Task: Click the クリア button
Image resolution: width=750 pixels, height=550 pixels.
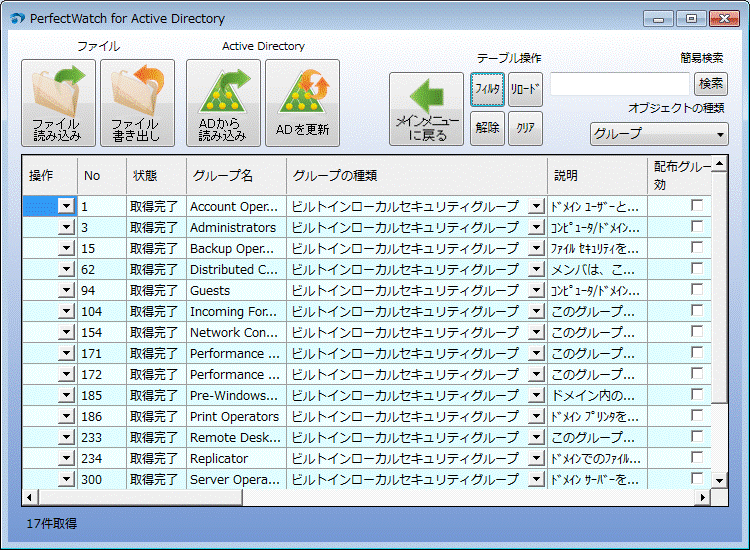Action: click(525, 128)
